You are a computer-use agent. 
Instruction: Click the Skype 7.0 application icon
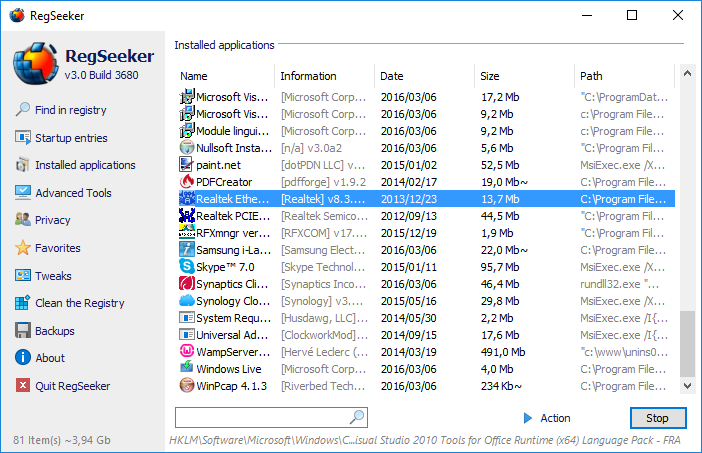(x=186, y=267)
